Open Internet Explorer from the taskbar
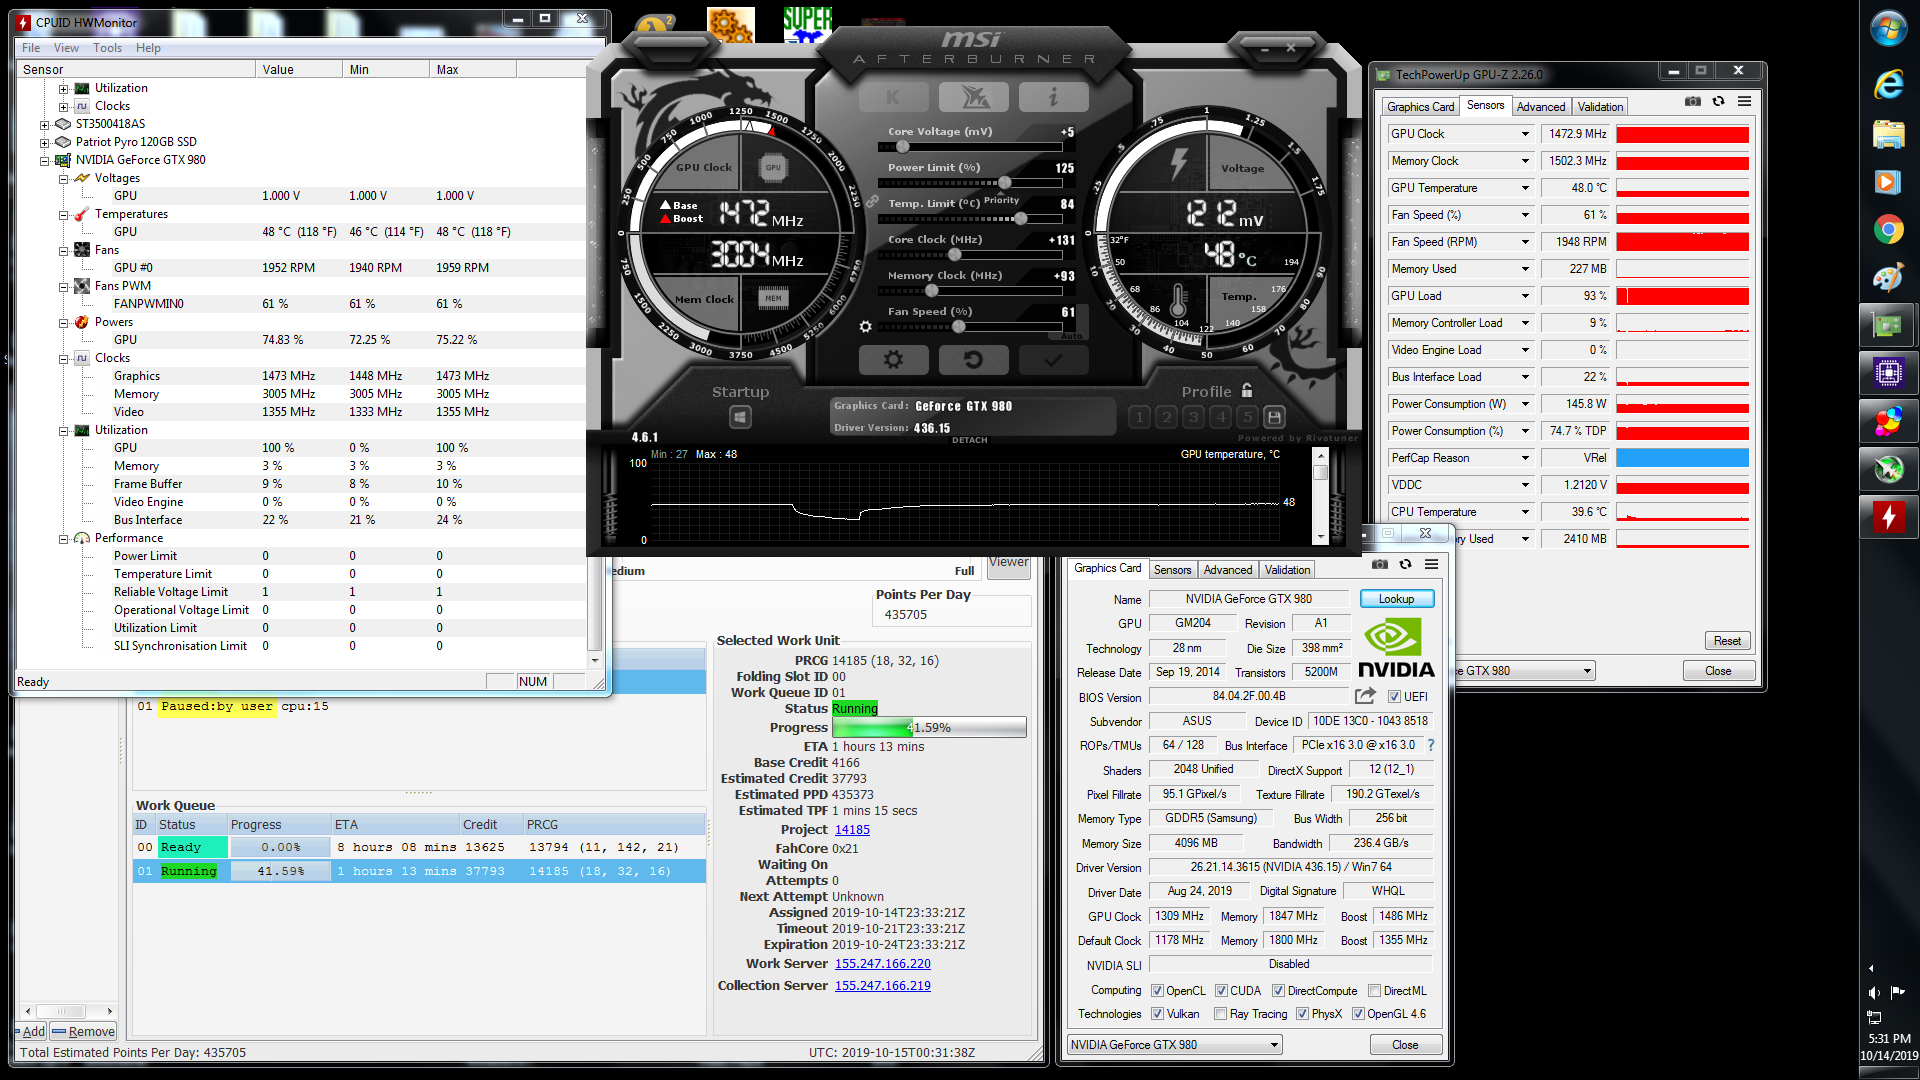Image resolution: width=1920 pixels, height=1080 pixels. [1888, 84]
